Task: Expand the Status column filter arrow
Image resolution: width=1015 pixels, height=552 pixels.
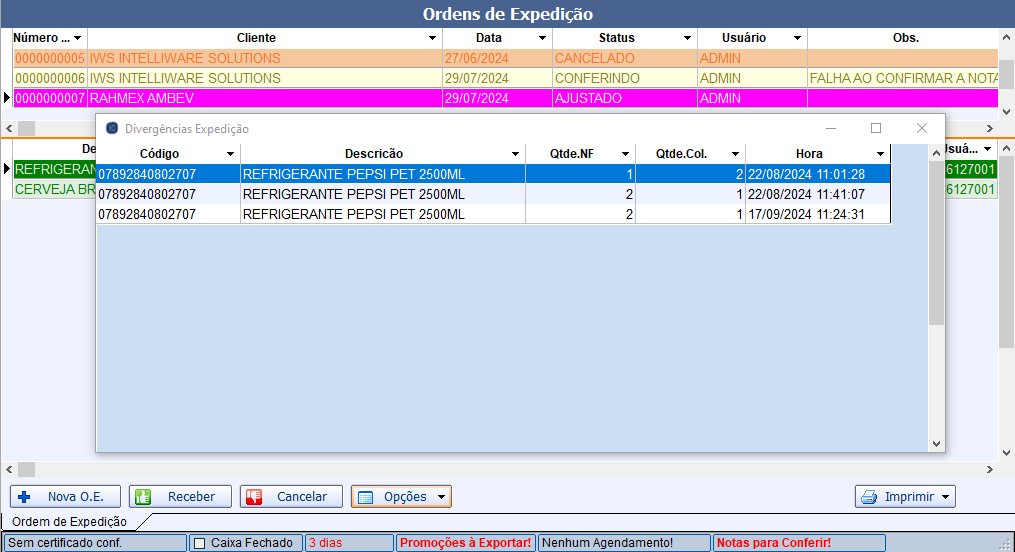Action: [x=688, y=38]
